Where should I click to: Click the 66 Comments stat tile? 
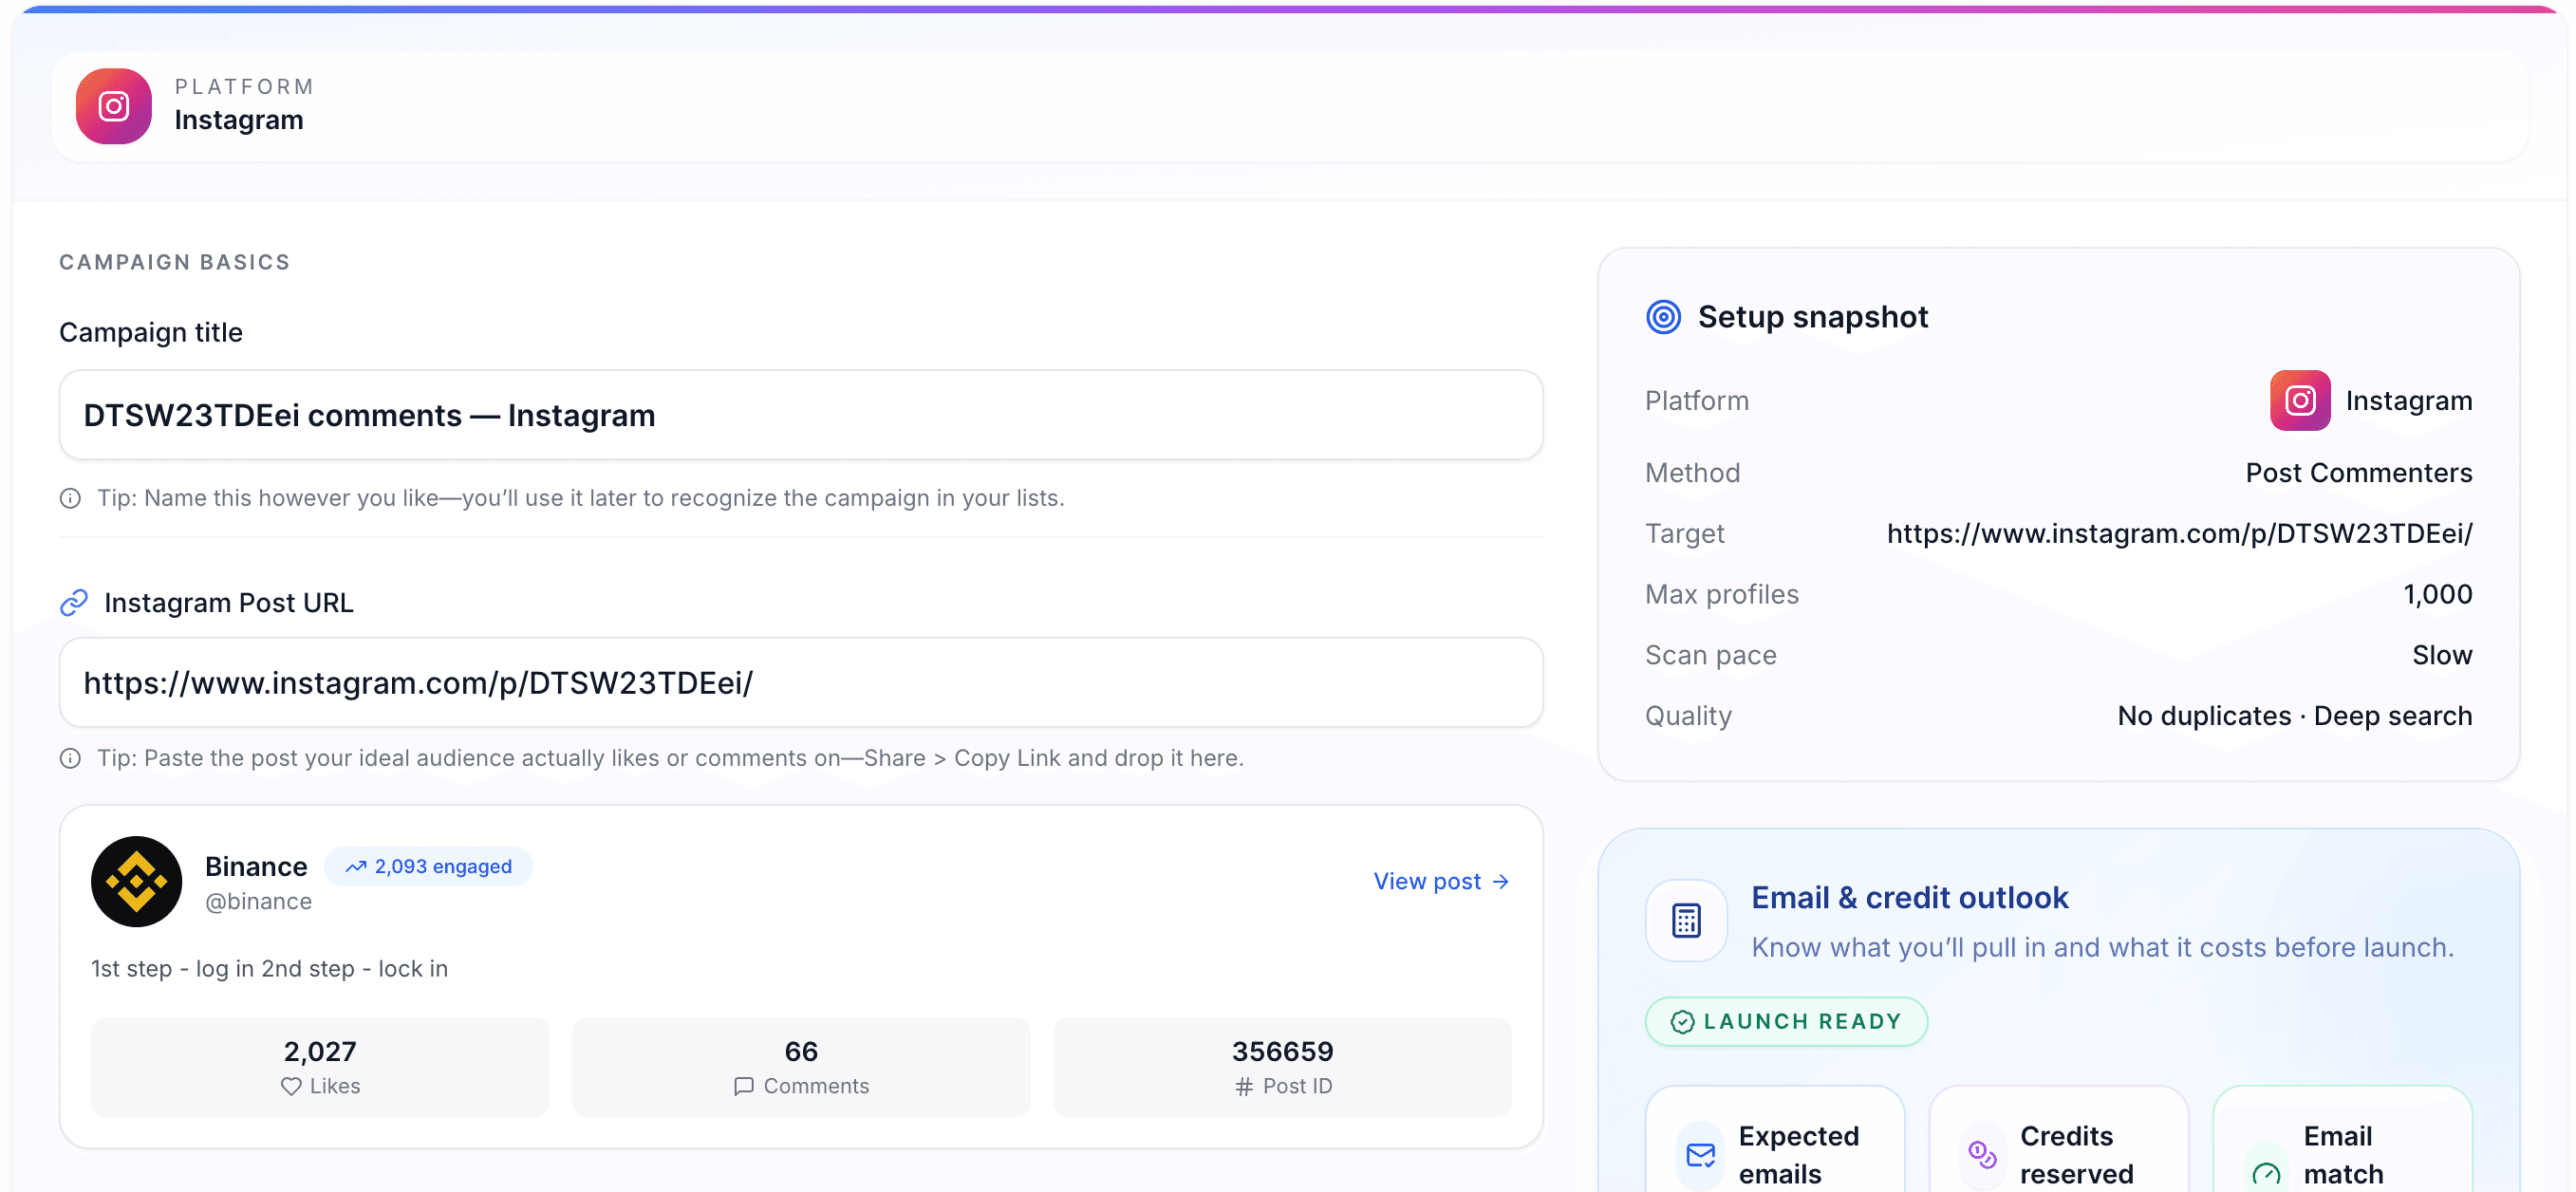point(801,1067)
